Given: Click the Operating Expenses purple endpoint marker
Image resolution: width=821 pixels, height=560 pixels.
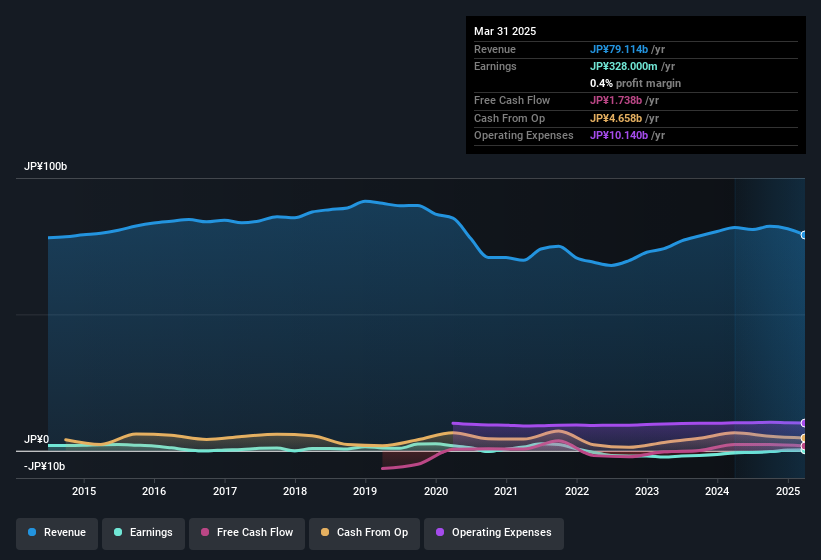Looking at the screenshot, I should tap(804, 423).
